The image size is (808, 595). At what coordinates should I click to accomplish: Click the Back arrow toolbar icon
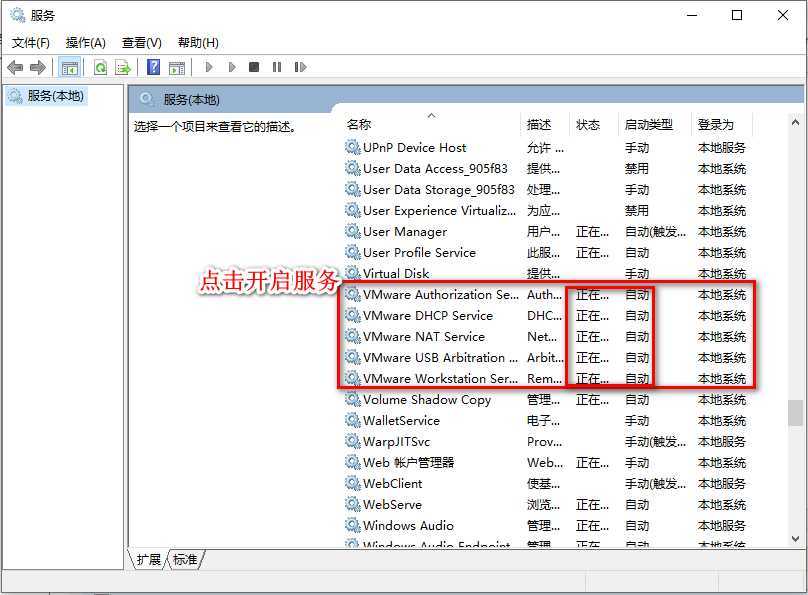[15, 67]
